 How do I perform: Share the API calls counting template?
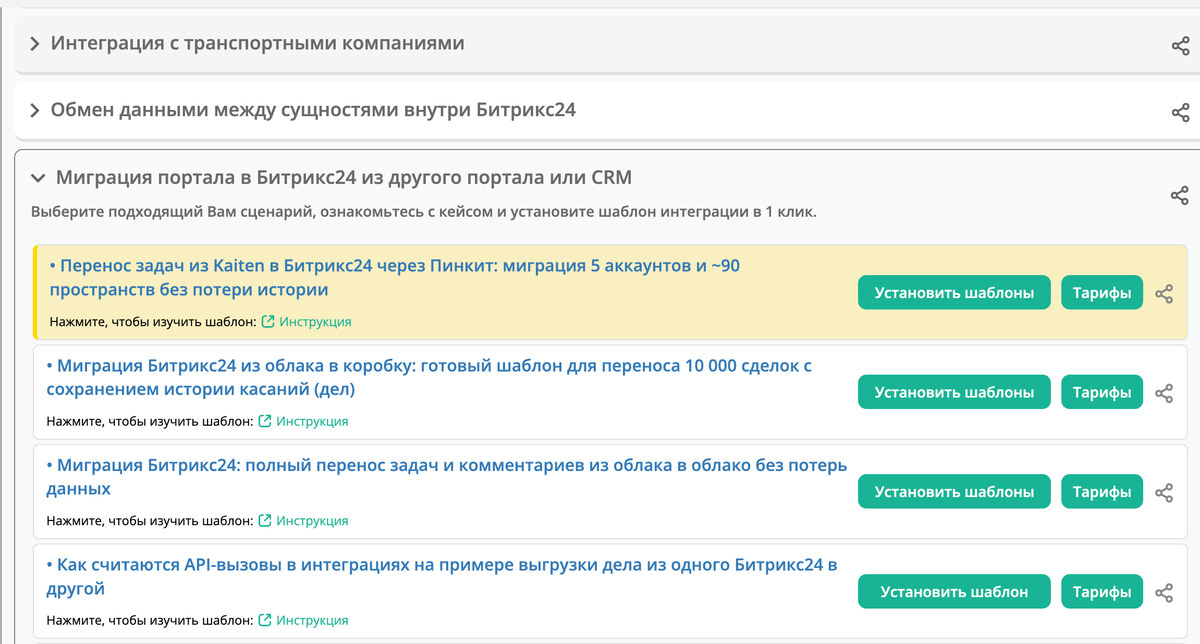coord(1164,592)
